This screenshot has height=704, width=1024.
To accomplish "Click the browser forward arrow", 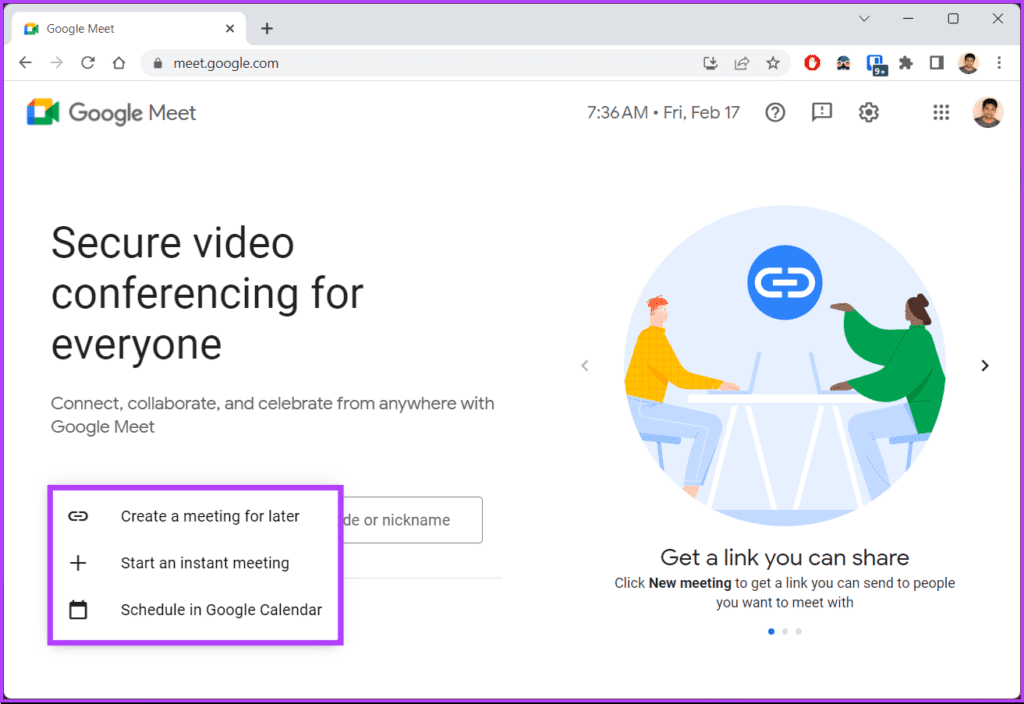I will tap(57, 63).
